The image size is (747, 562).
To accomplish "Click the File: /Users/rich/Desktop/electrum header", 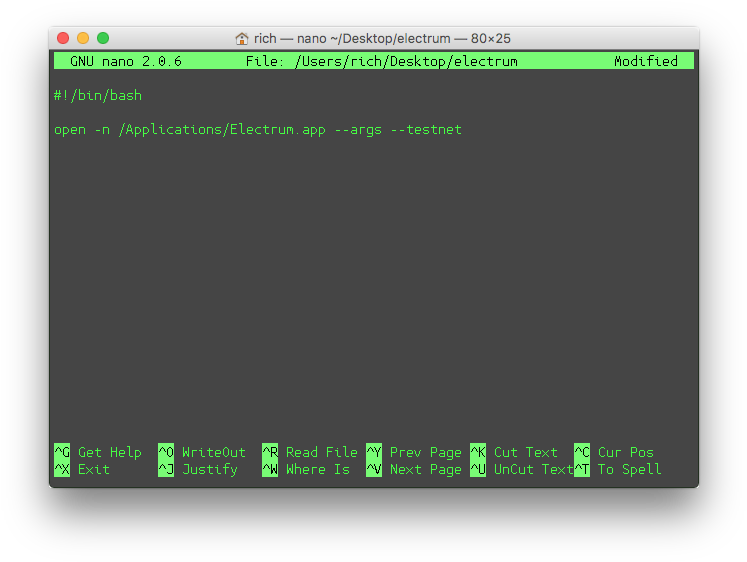I will coord(382,61).
